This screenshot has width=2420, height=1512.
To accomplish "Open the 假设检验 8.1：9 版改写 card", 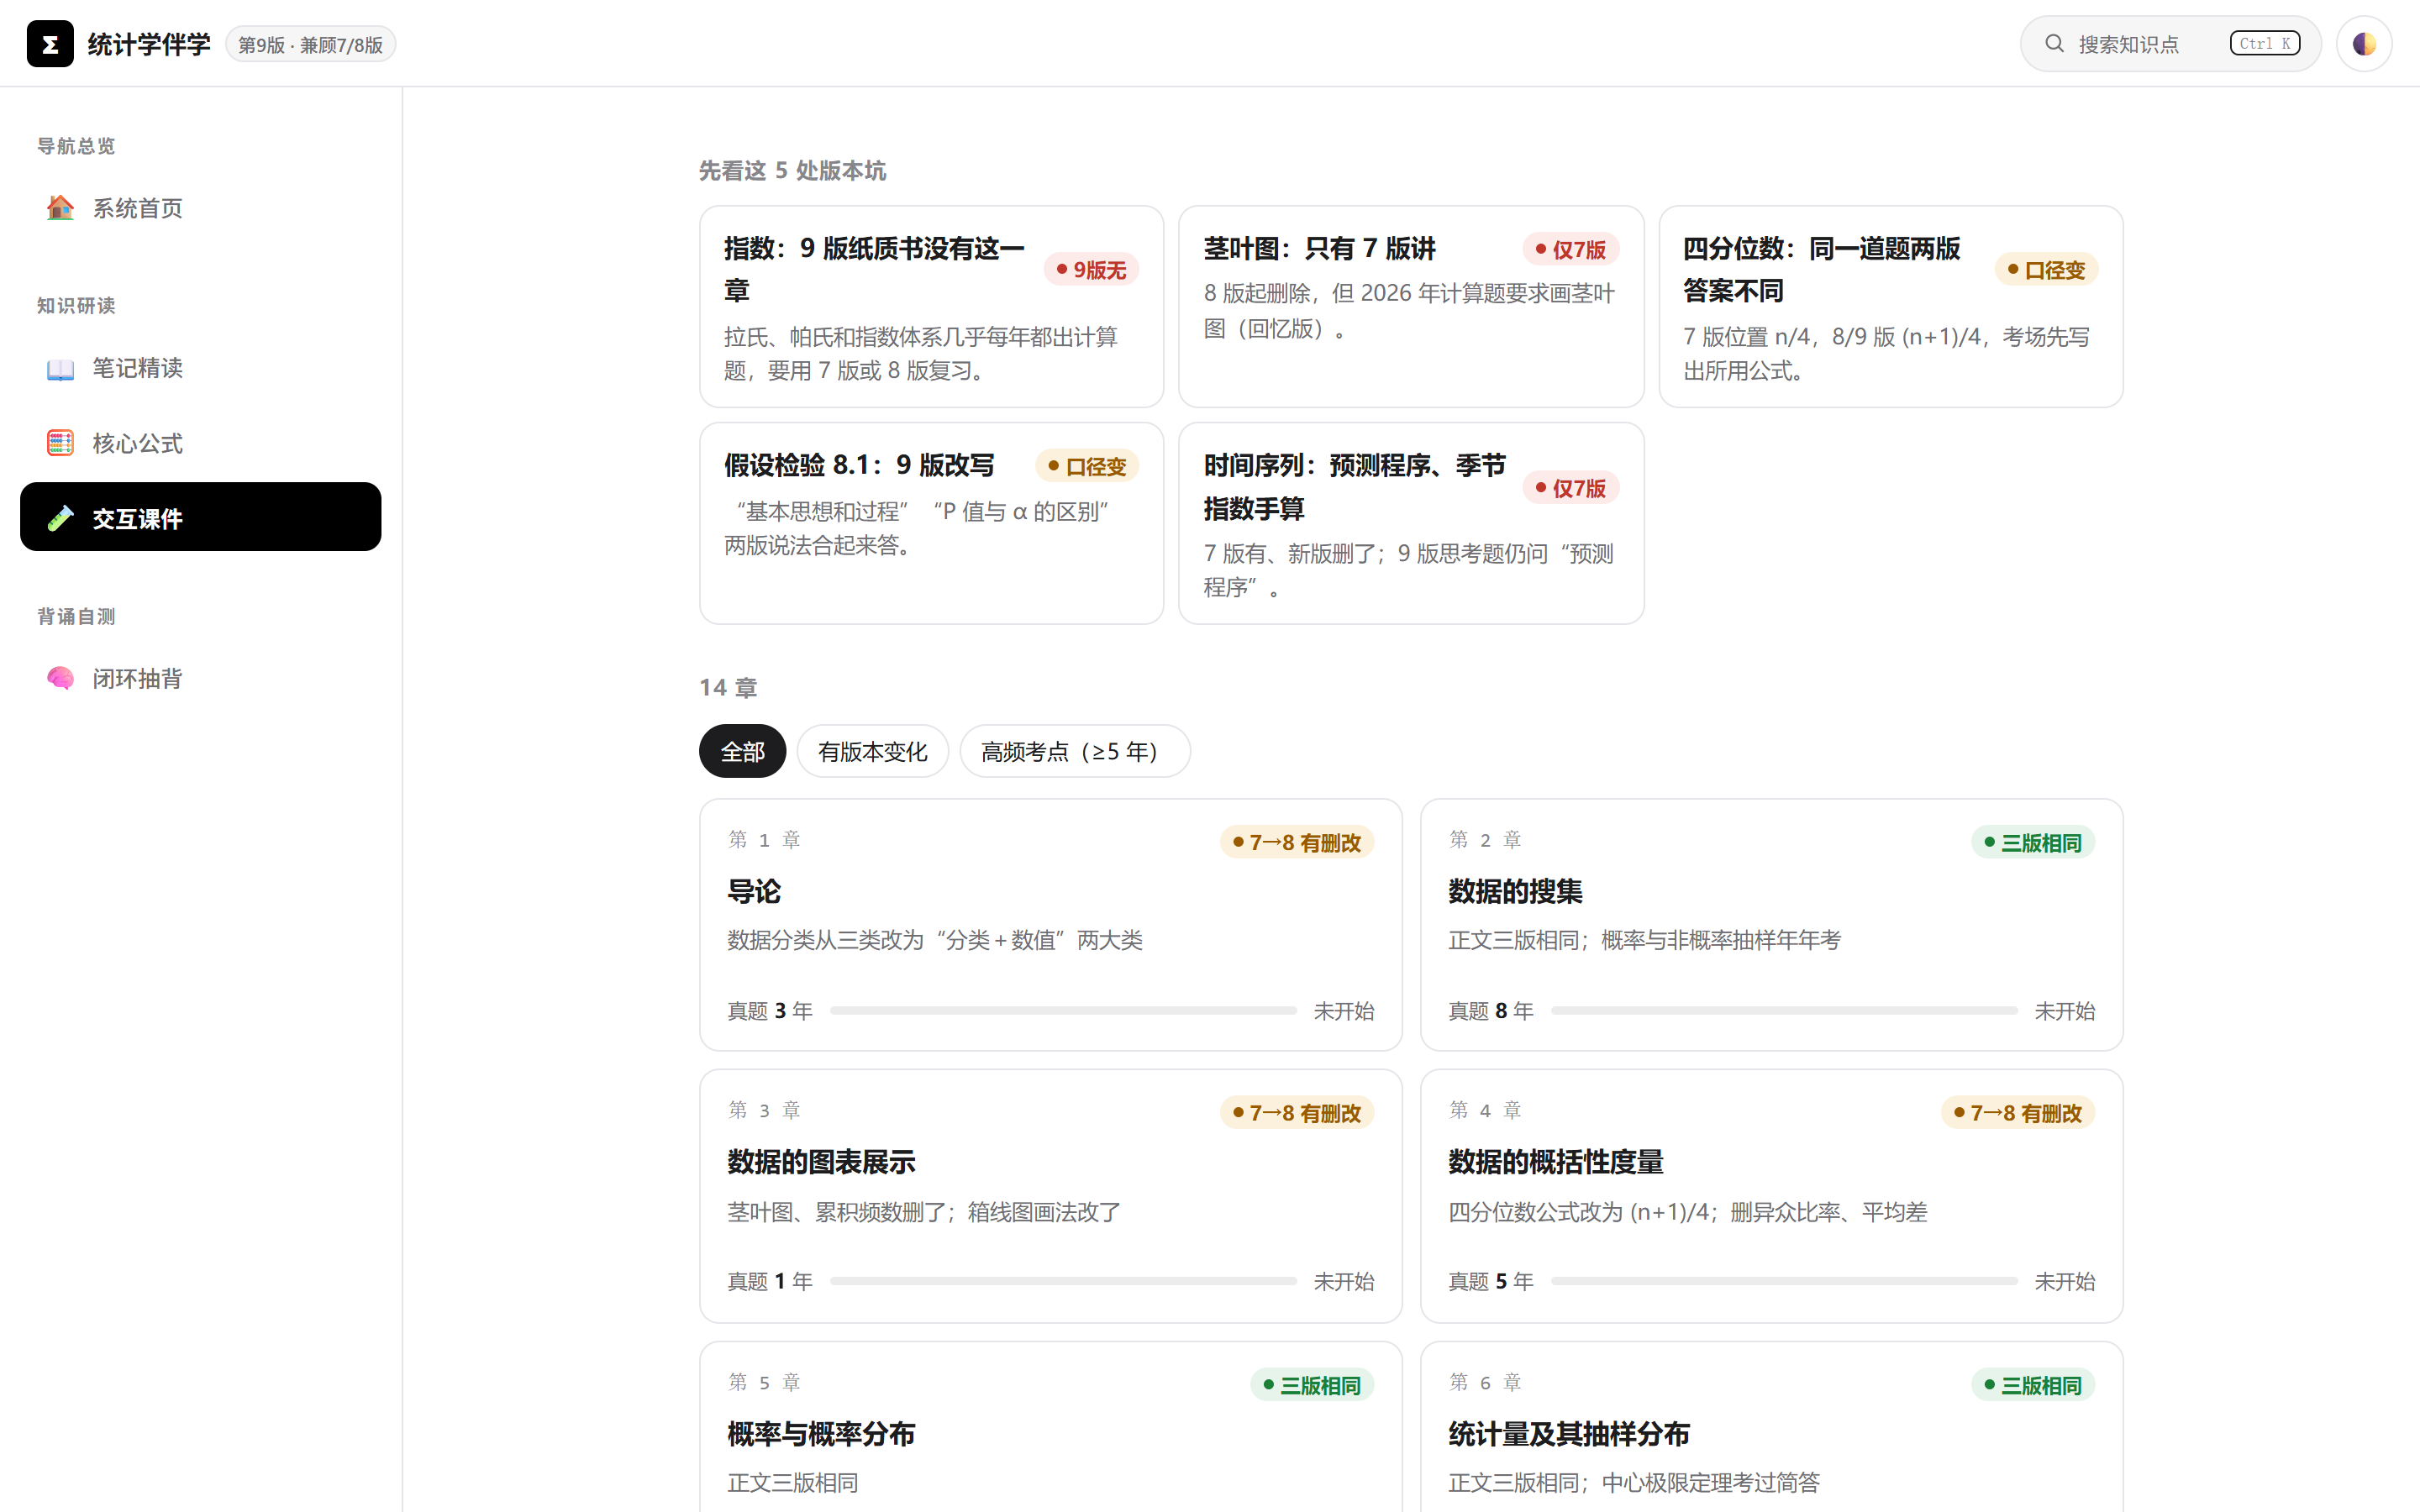I will 931,523.
